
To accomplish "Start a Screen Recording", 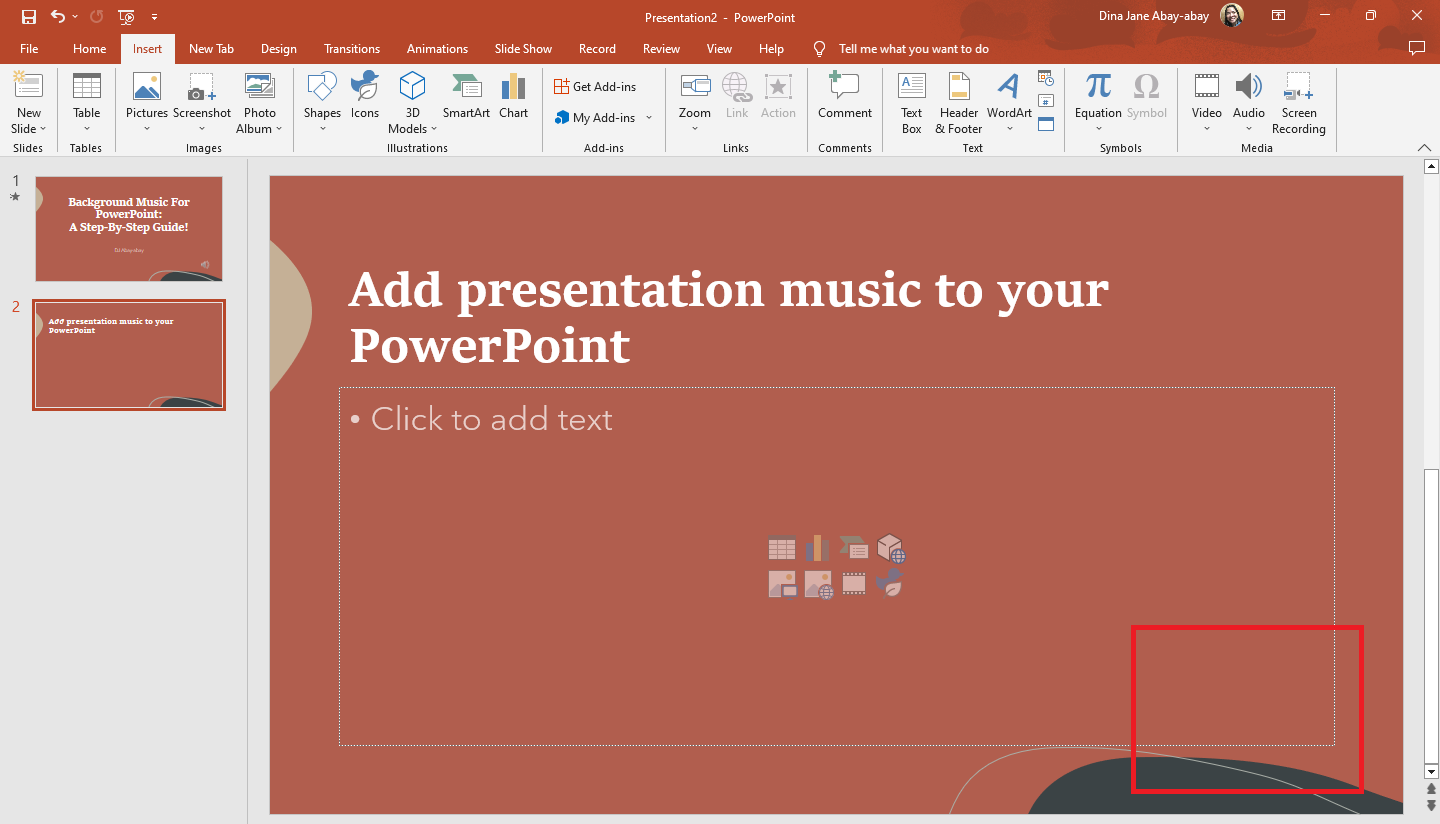I will [x=1298, y=100].
